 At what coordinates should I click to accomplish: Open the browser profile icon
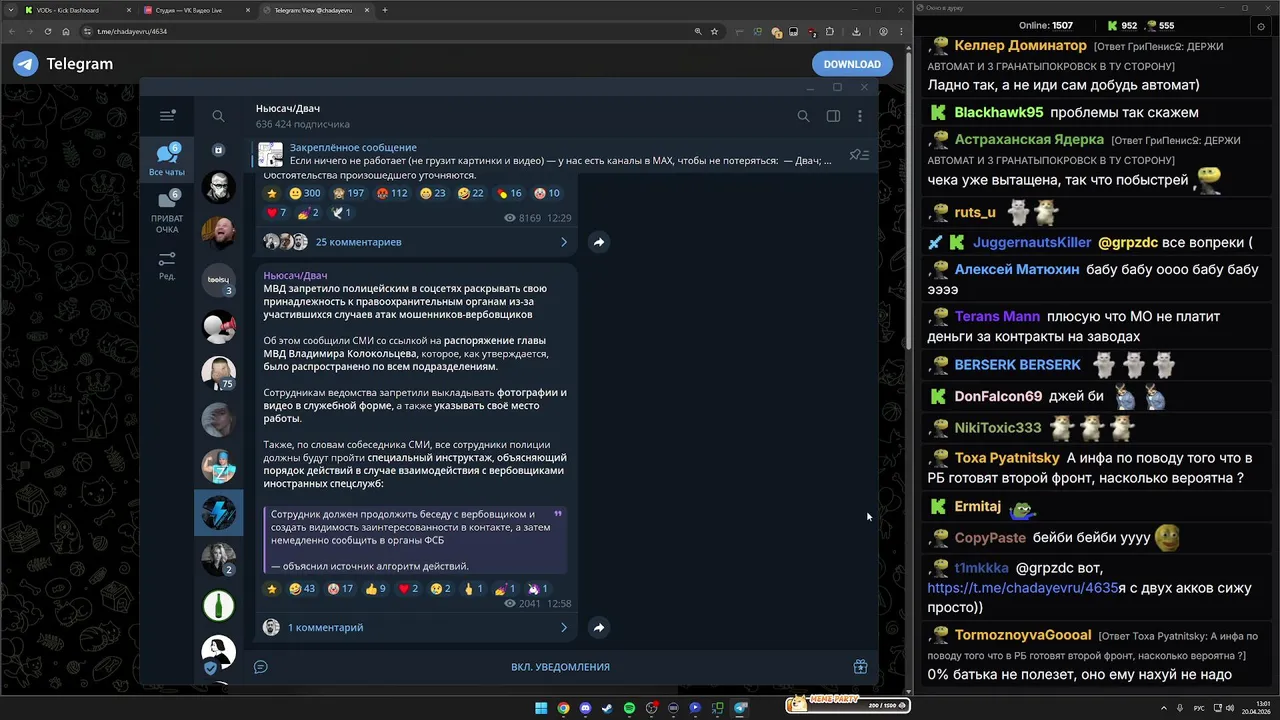(x=883, y=31)
